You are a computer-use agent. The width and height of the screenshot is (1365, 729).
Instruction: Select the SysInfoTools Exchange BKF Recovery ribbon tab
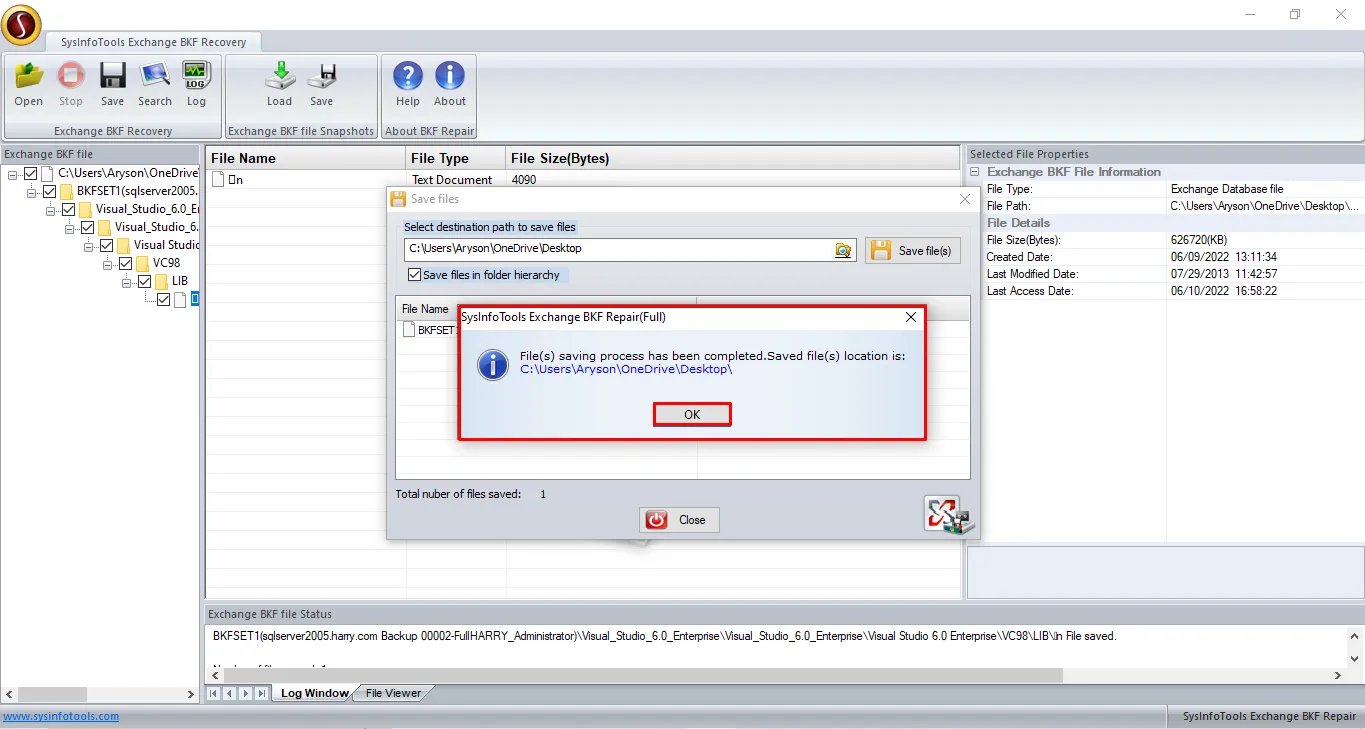[153, 42]
